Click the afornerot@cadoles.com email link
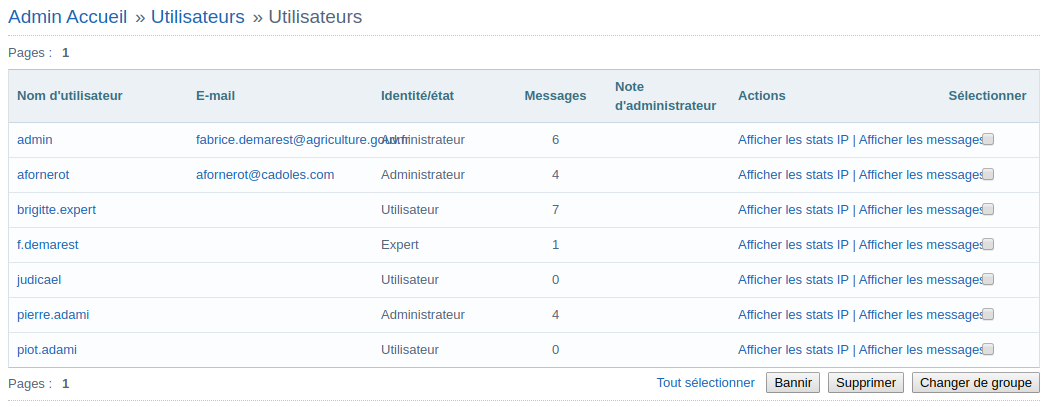The width and height of the screenshot is (1051, 407). (265, 175)
